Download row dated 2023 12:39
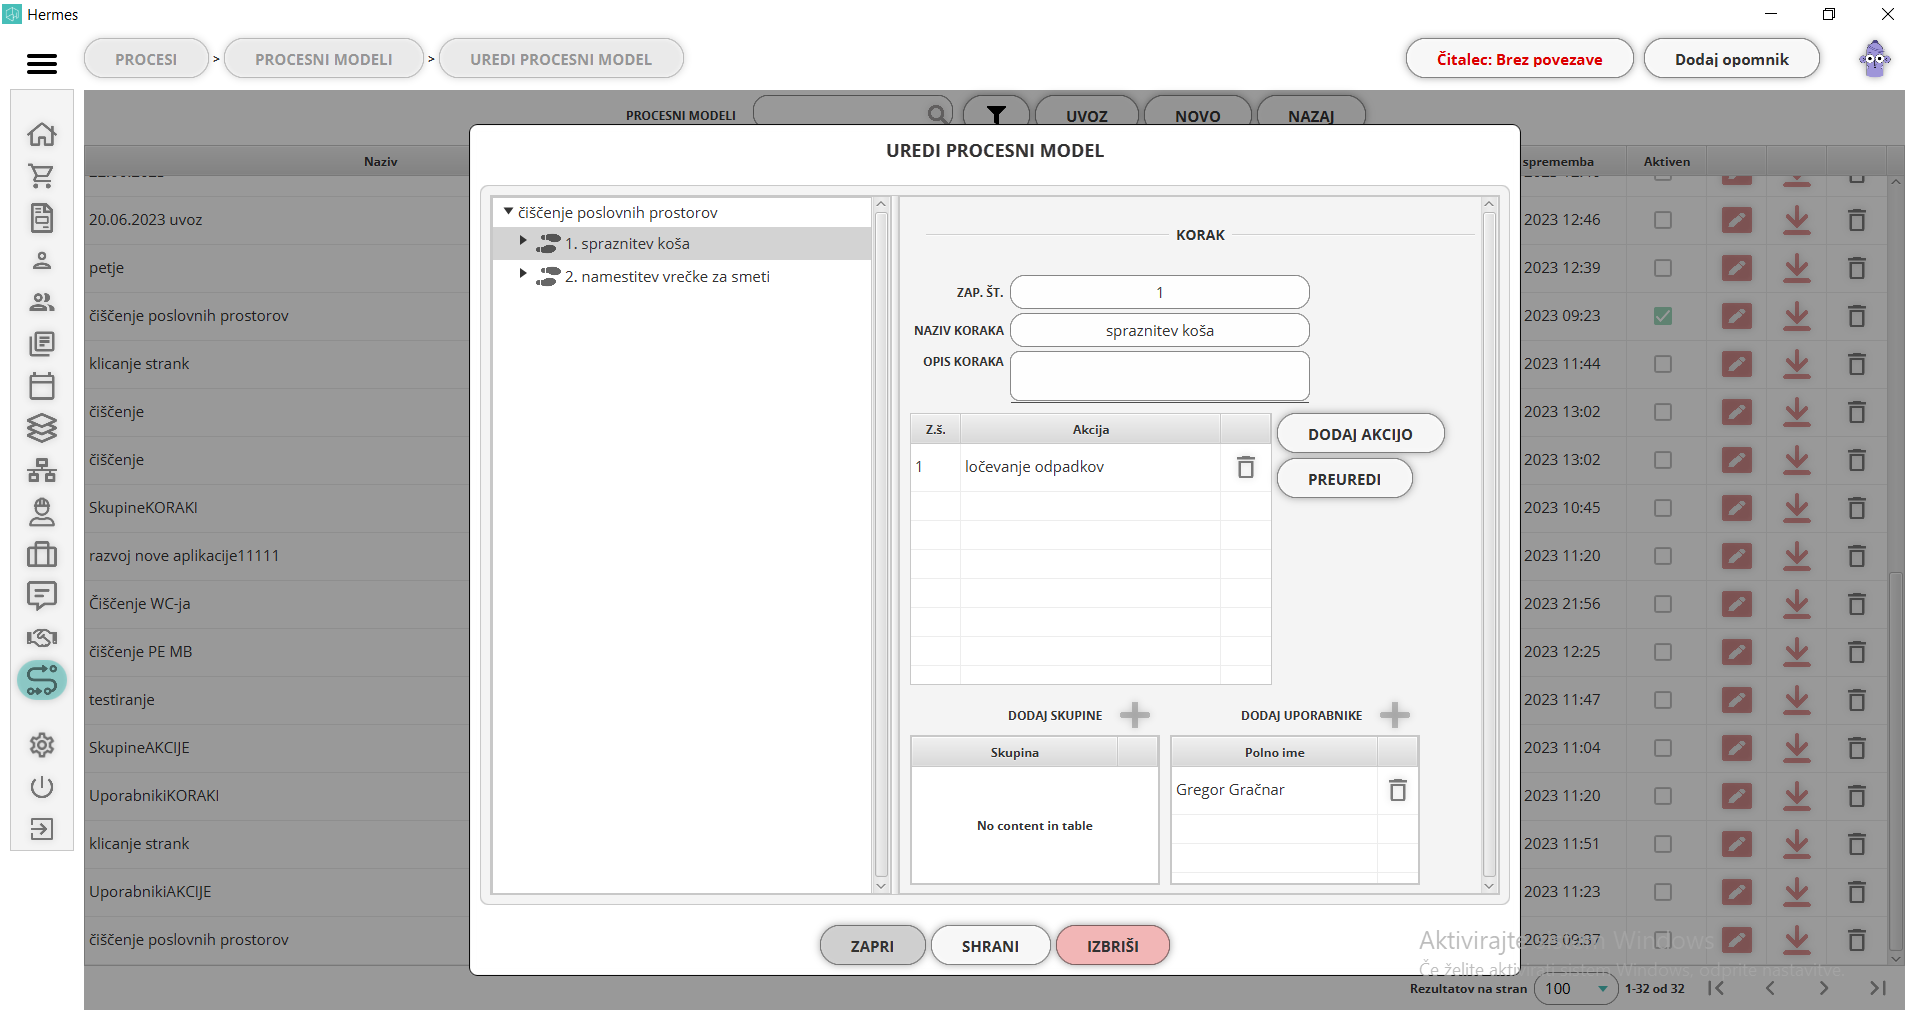The width and height of the screenshot is (1916, 1029). [x=1797, y=268]
